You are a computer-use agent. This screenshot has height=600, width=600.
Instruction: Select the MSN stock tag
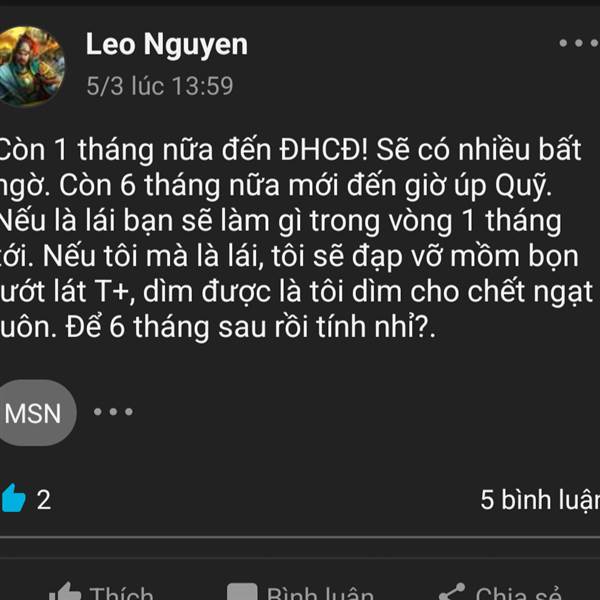pyautogui.click(x=36, y=413)
